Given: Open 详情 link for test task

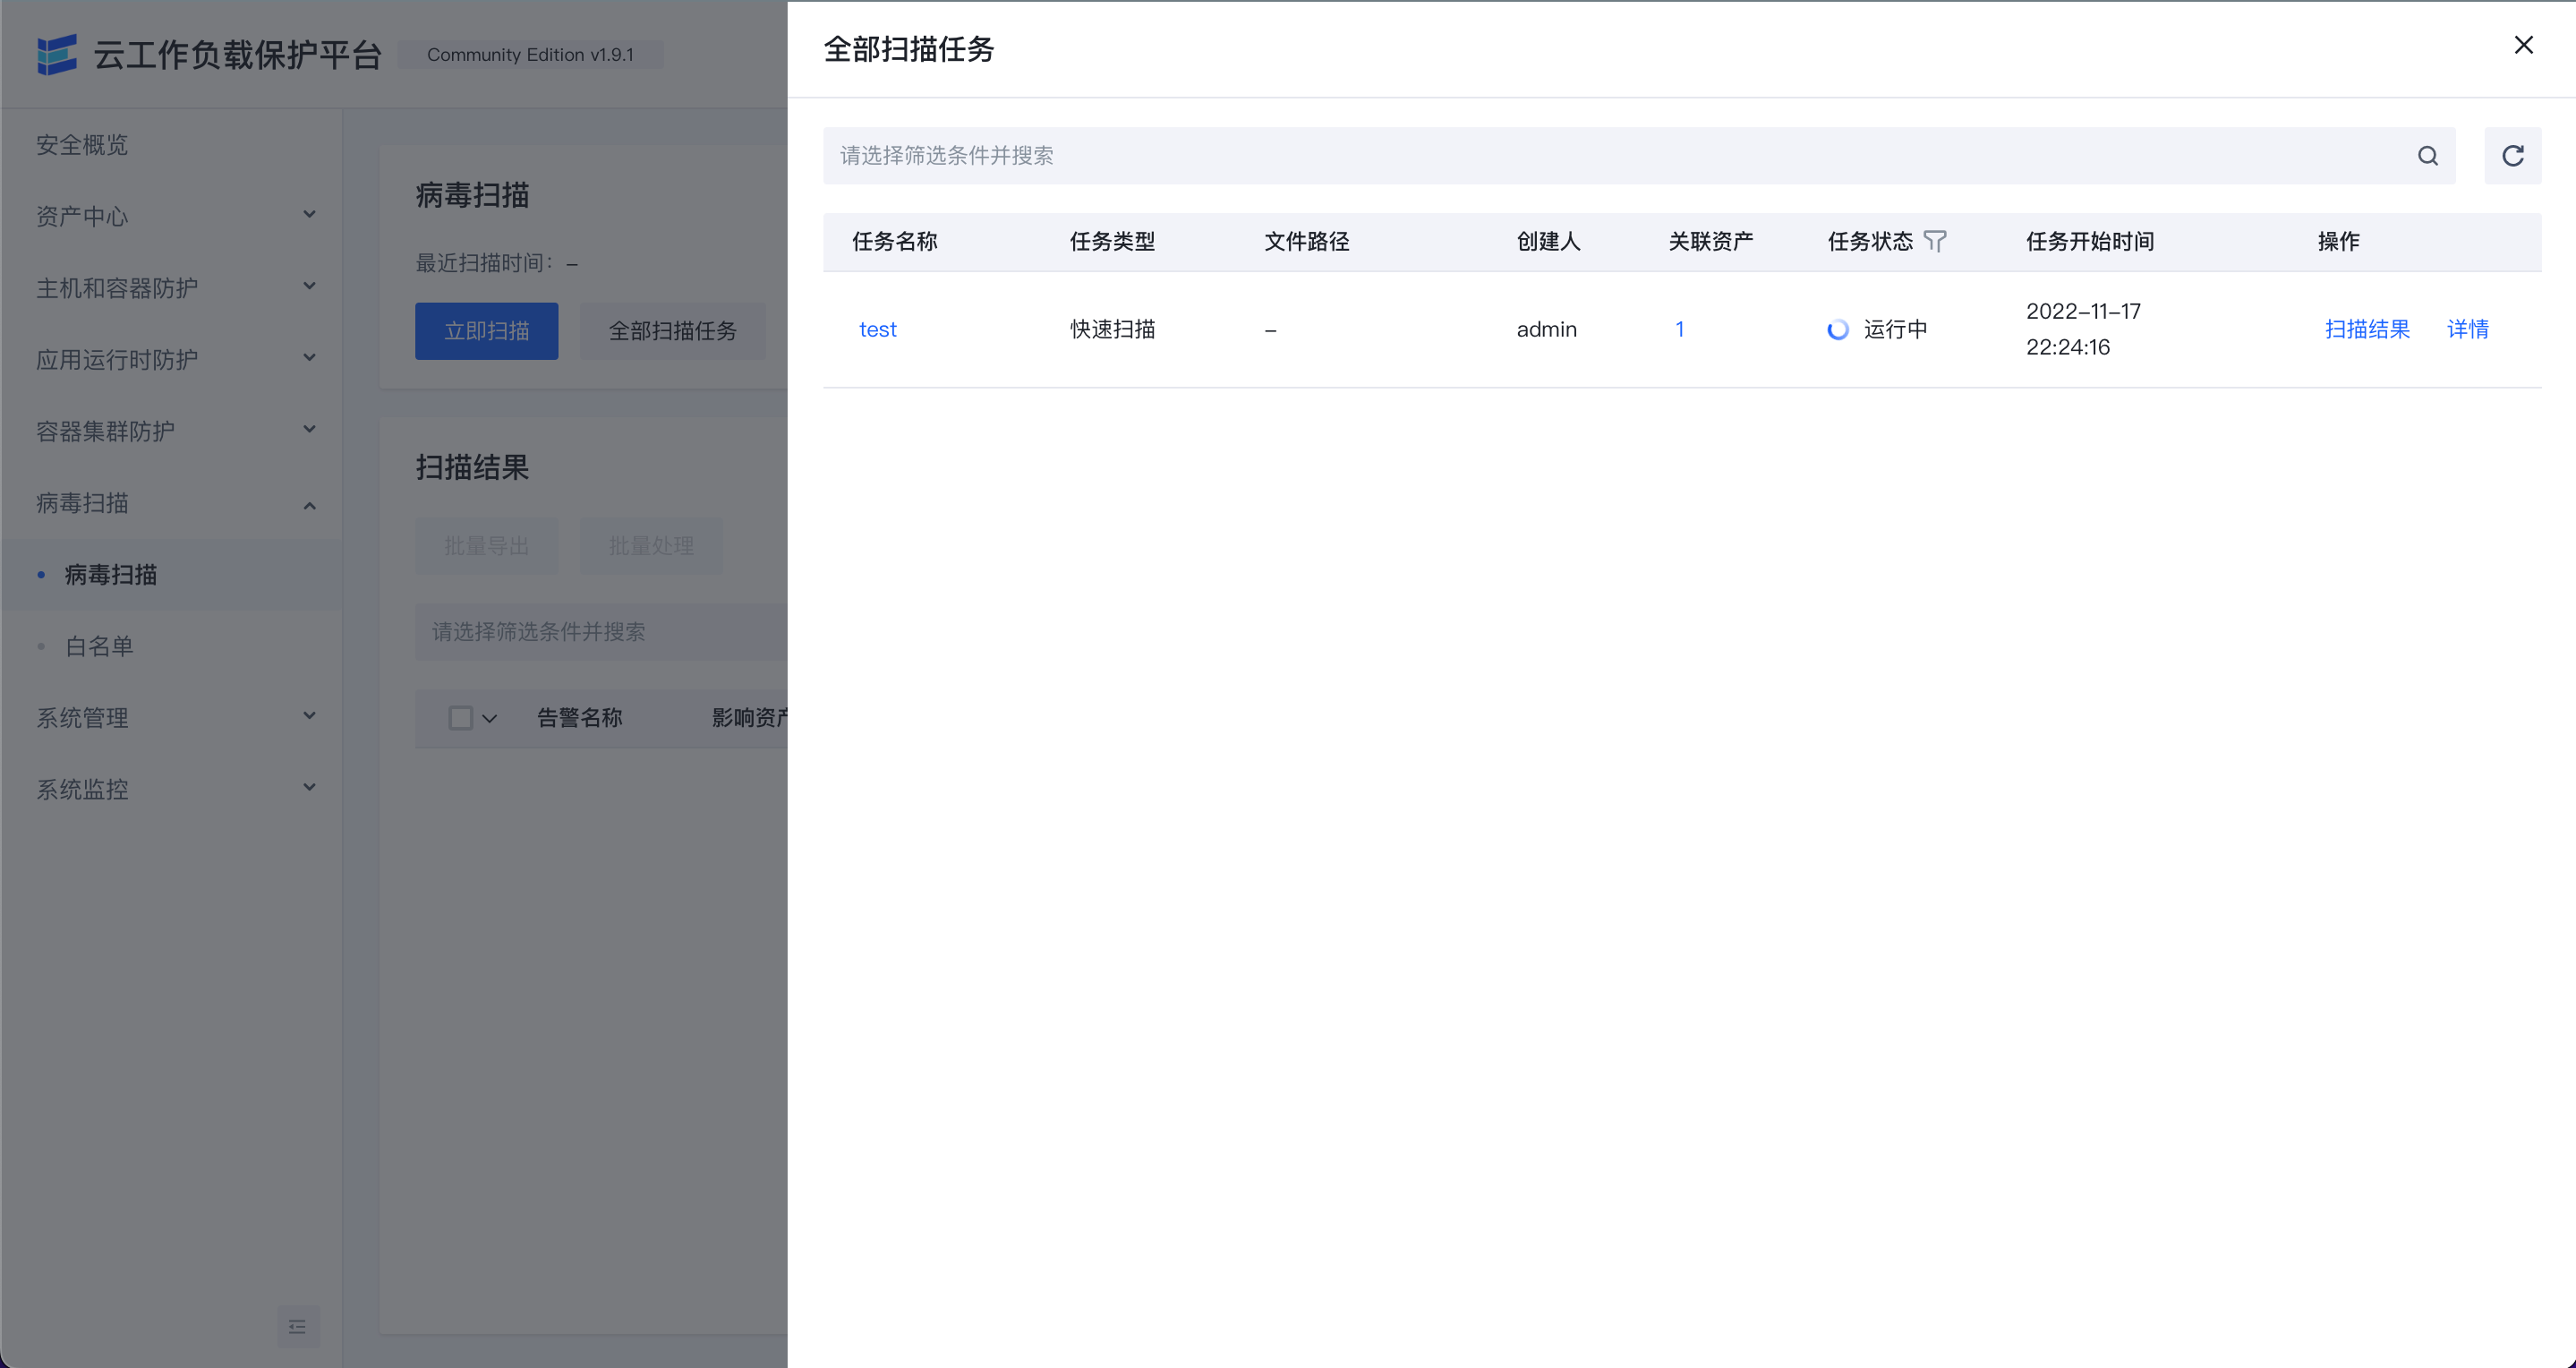Looking at the screenshot, I should pos(2467,330).
